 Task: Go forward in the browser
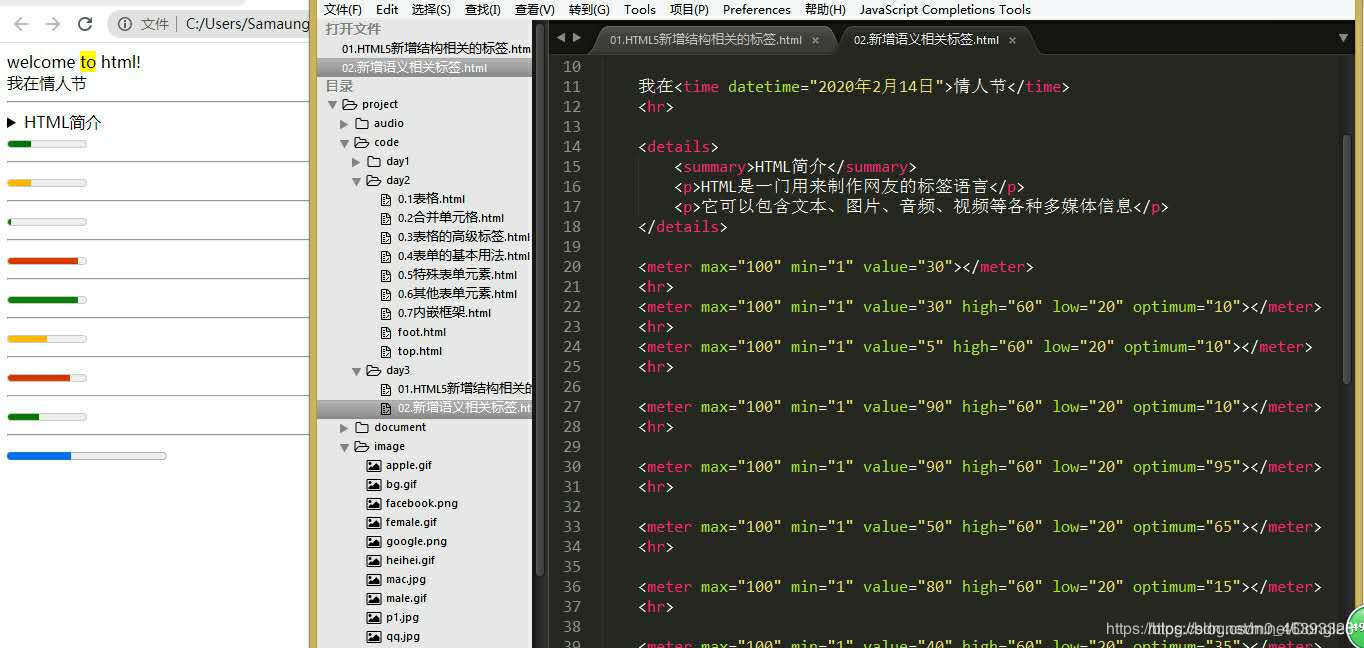(x=53, y=24)
